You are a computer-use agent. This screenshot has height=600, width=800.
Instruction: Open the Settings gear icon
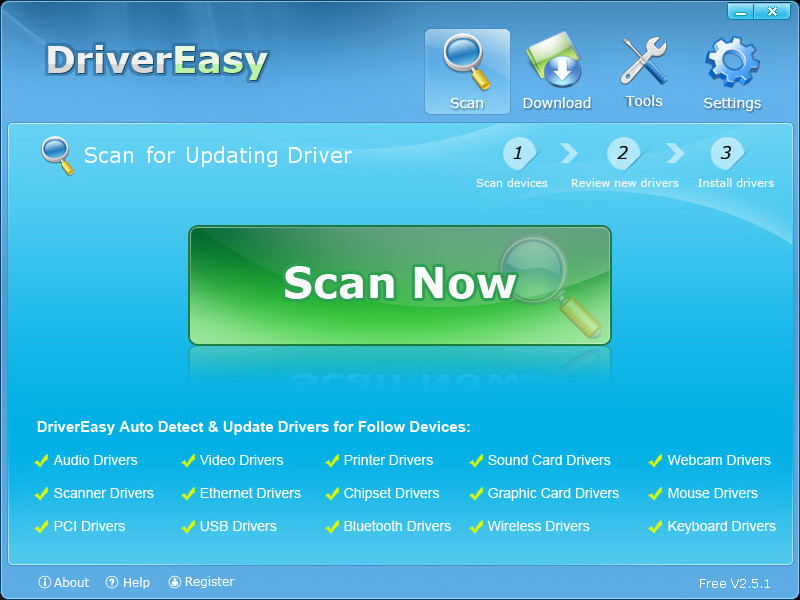pos(732,62)
